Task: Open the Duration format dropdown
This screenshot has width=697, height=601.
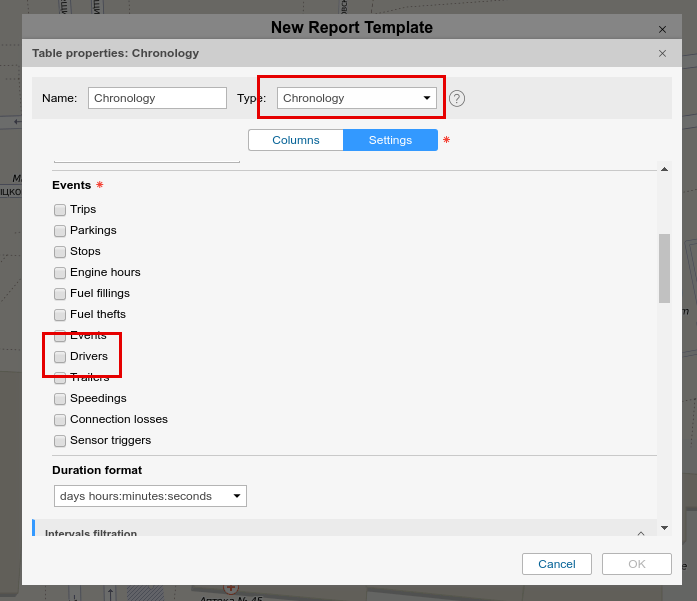Action: click(x=150, y=496)
